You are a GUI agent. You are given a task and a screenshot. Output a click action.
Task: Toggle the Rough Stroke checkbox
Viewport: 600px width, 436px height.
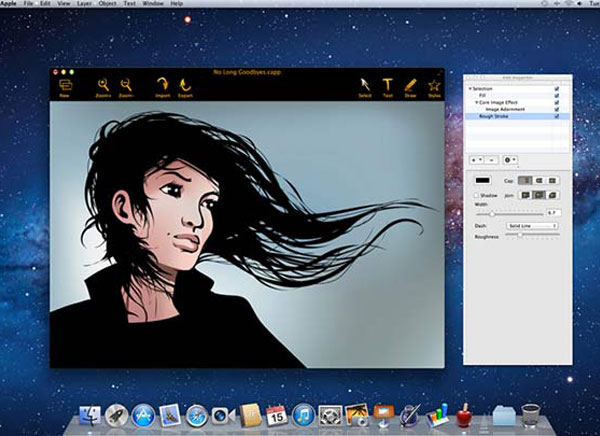[557, 116]
